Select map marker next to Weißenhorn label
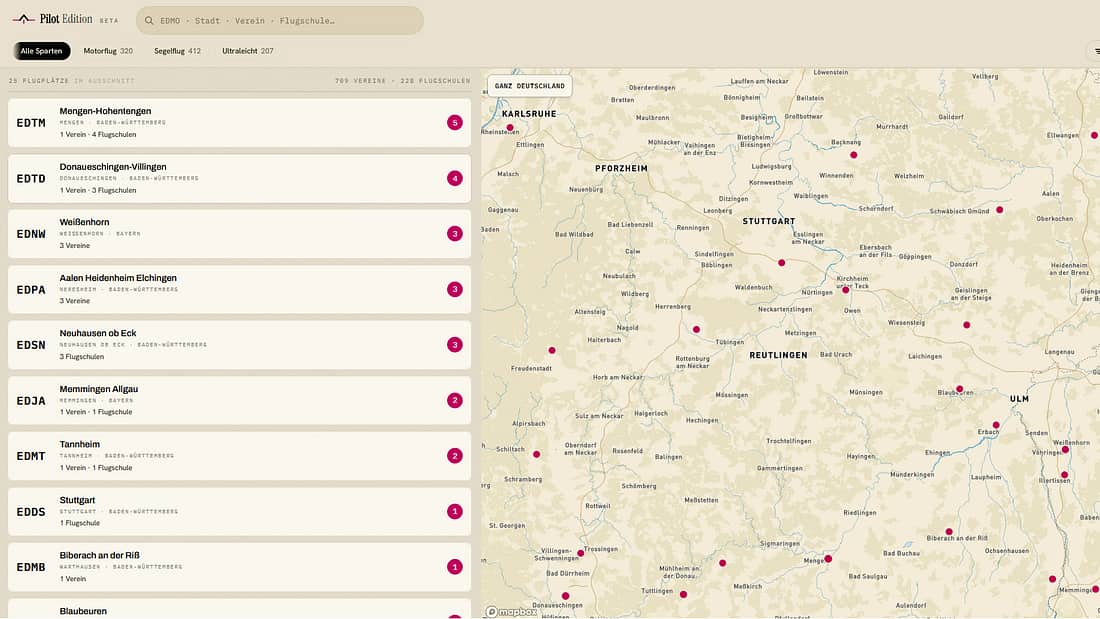Viewport: 1100px width, 619px height. click(1066, 450)
